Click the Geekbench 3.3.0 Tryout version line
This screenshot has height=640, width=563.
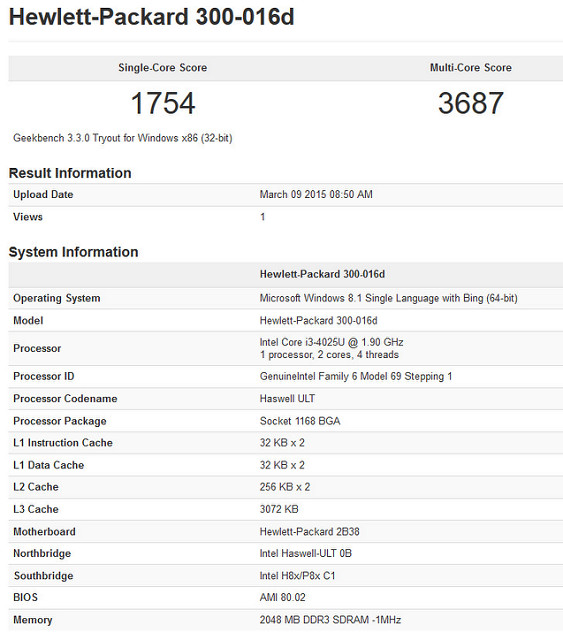[x=122, y=138]
